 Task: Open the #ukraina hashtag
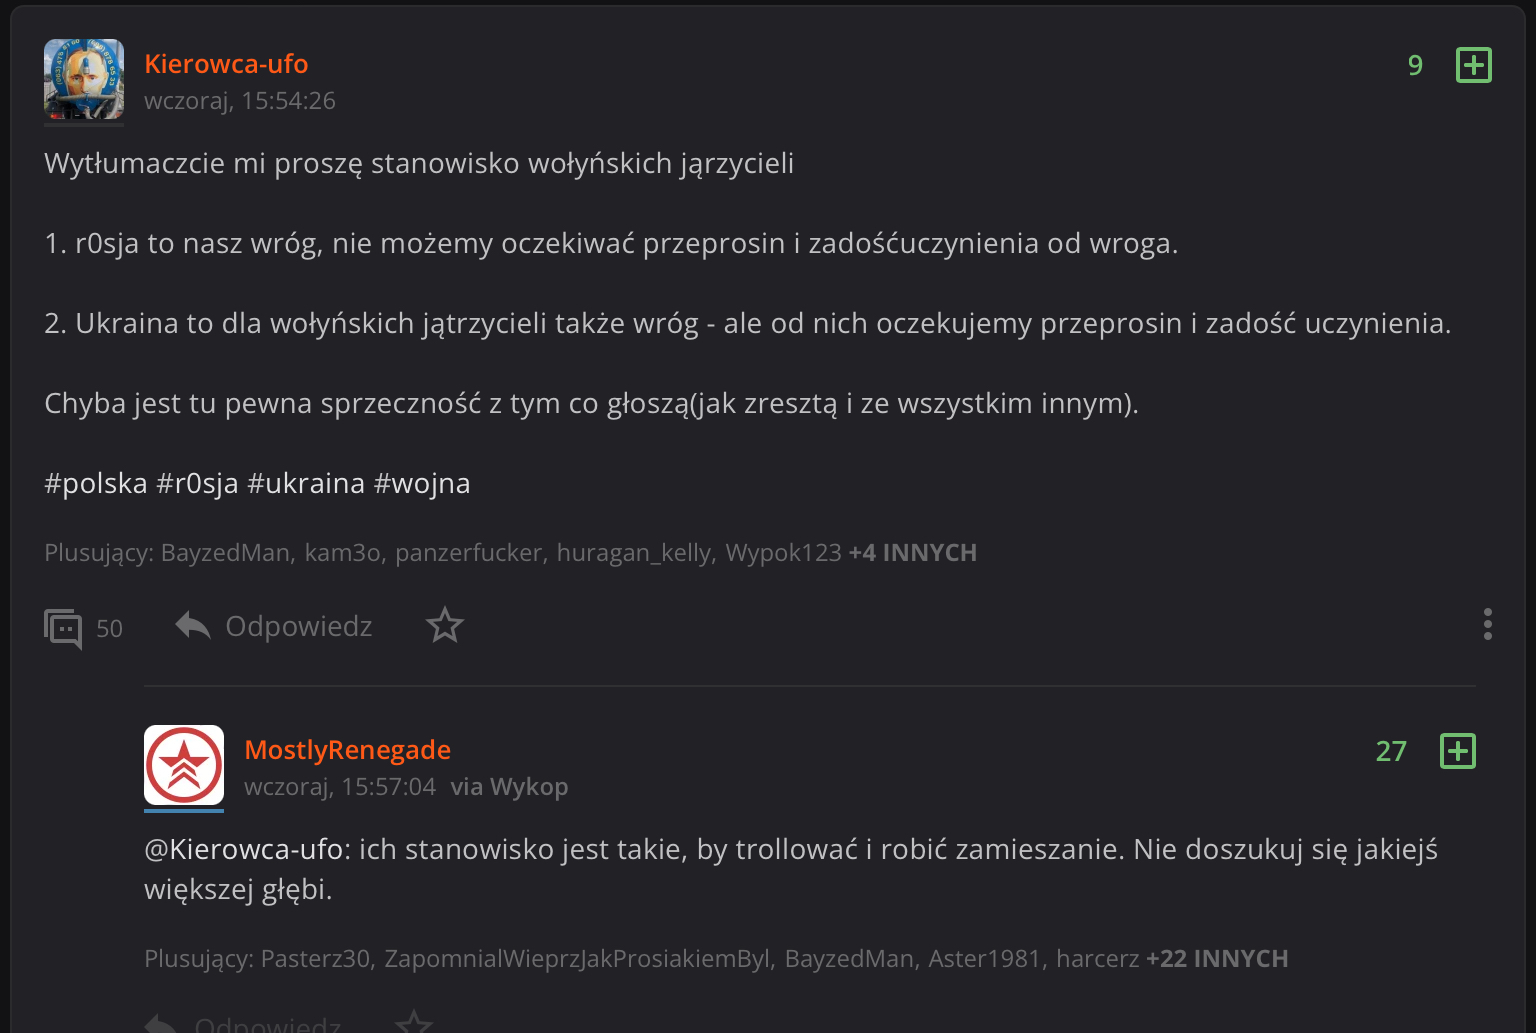point(305,484)
